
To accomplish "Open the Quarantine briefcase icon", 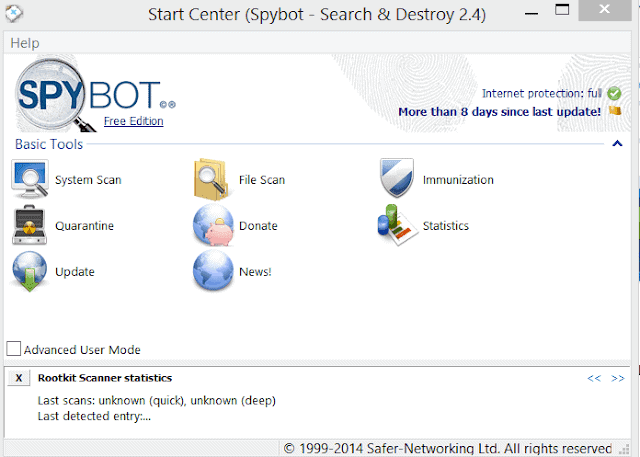I will coord(29,225).
